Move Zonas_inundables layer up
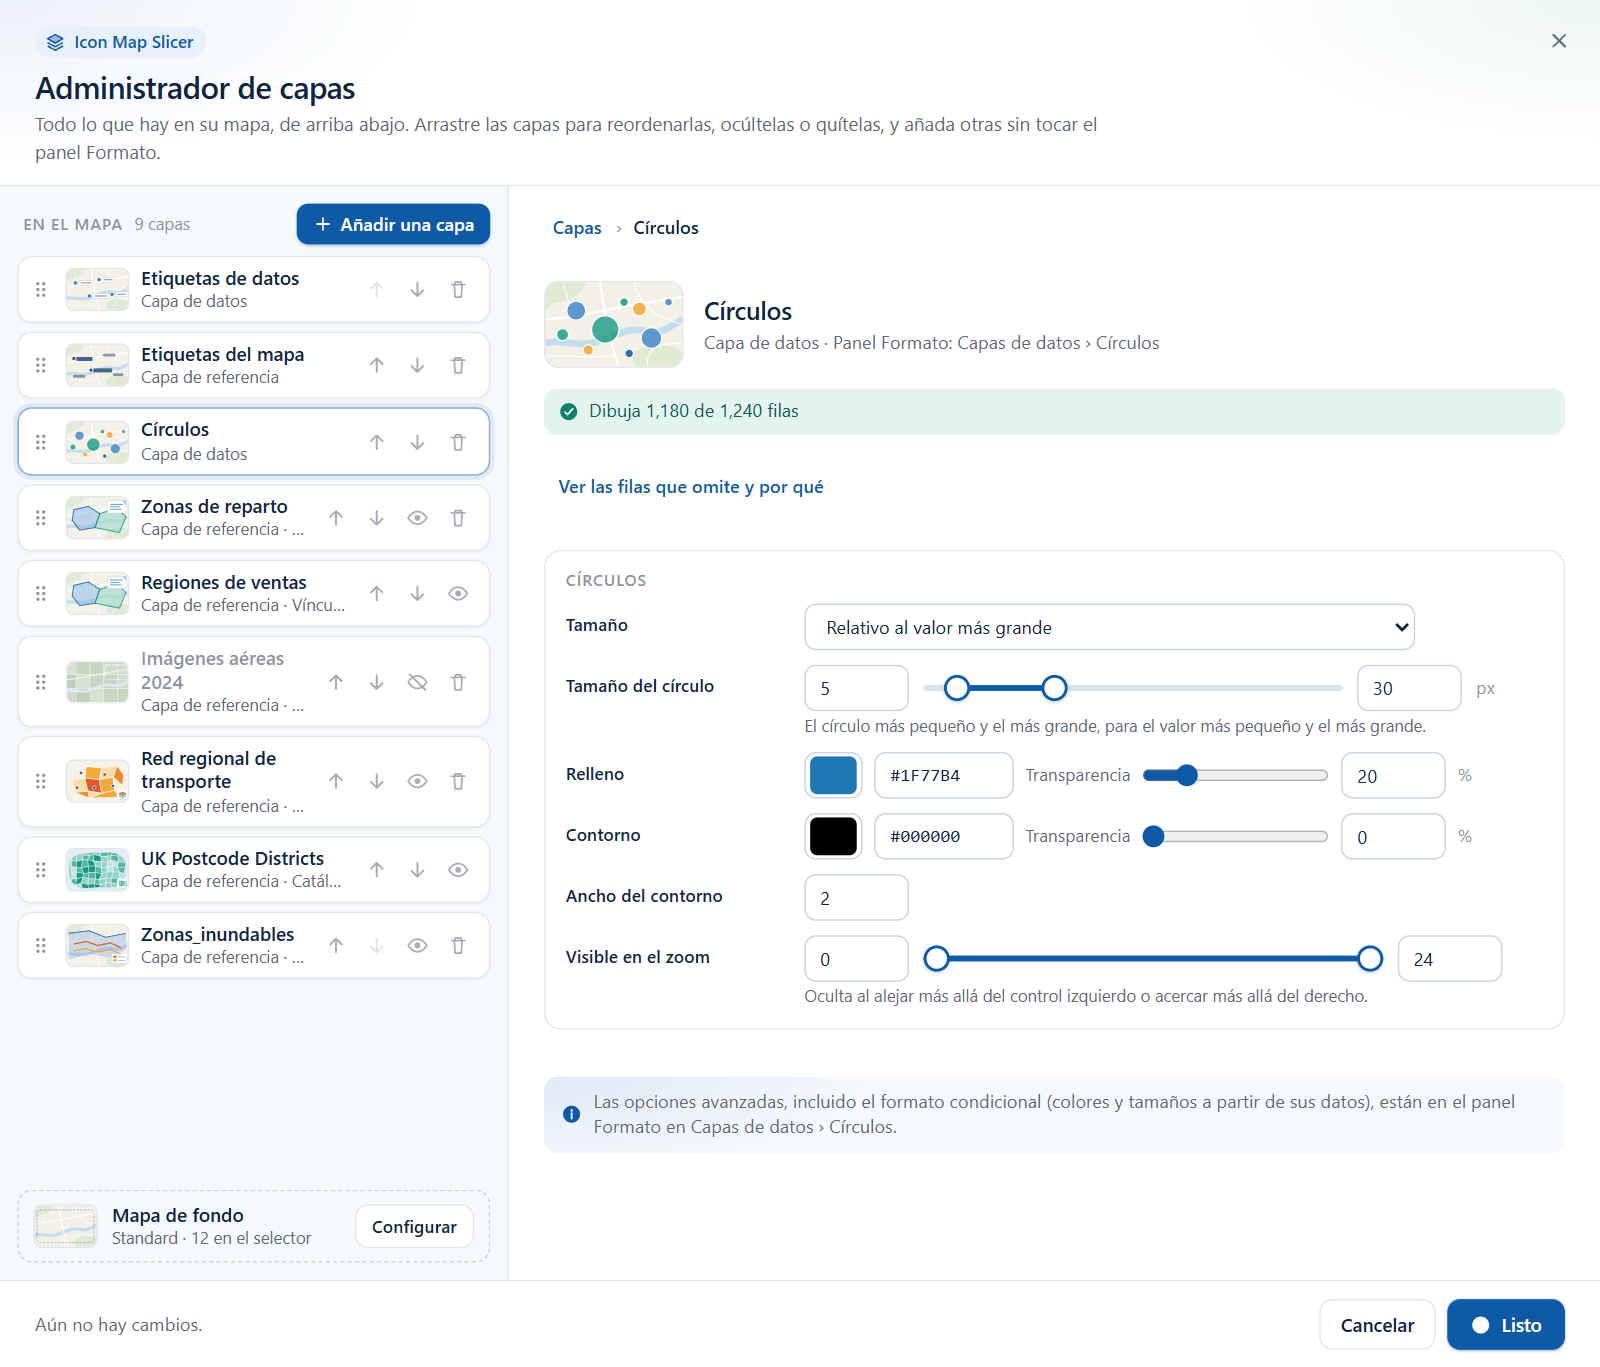The image size is (1600, 1367). click(336, 946)
